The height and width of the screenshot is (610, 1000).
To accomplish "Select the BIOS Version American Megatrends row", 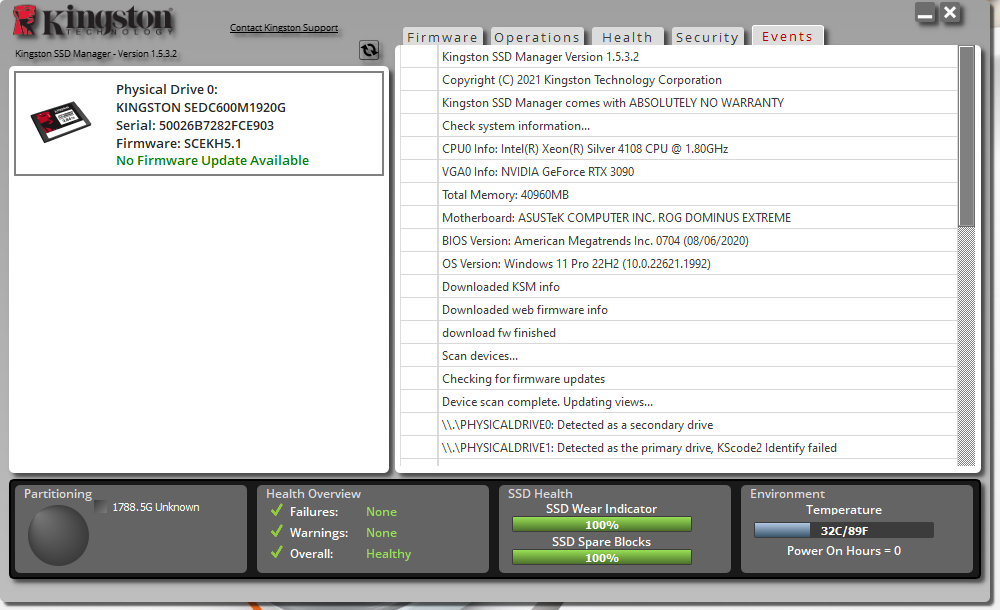I will [679, 241].
